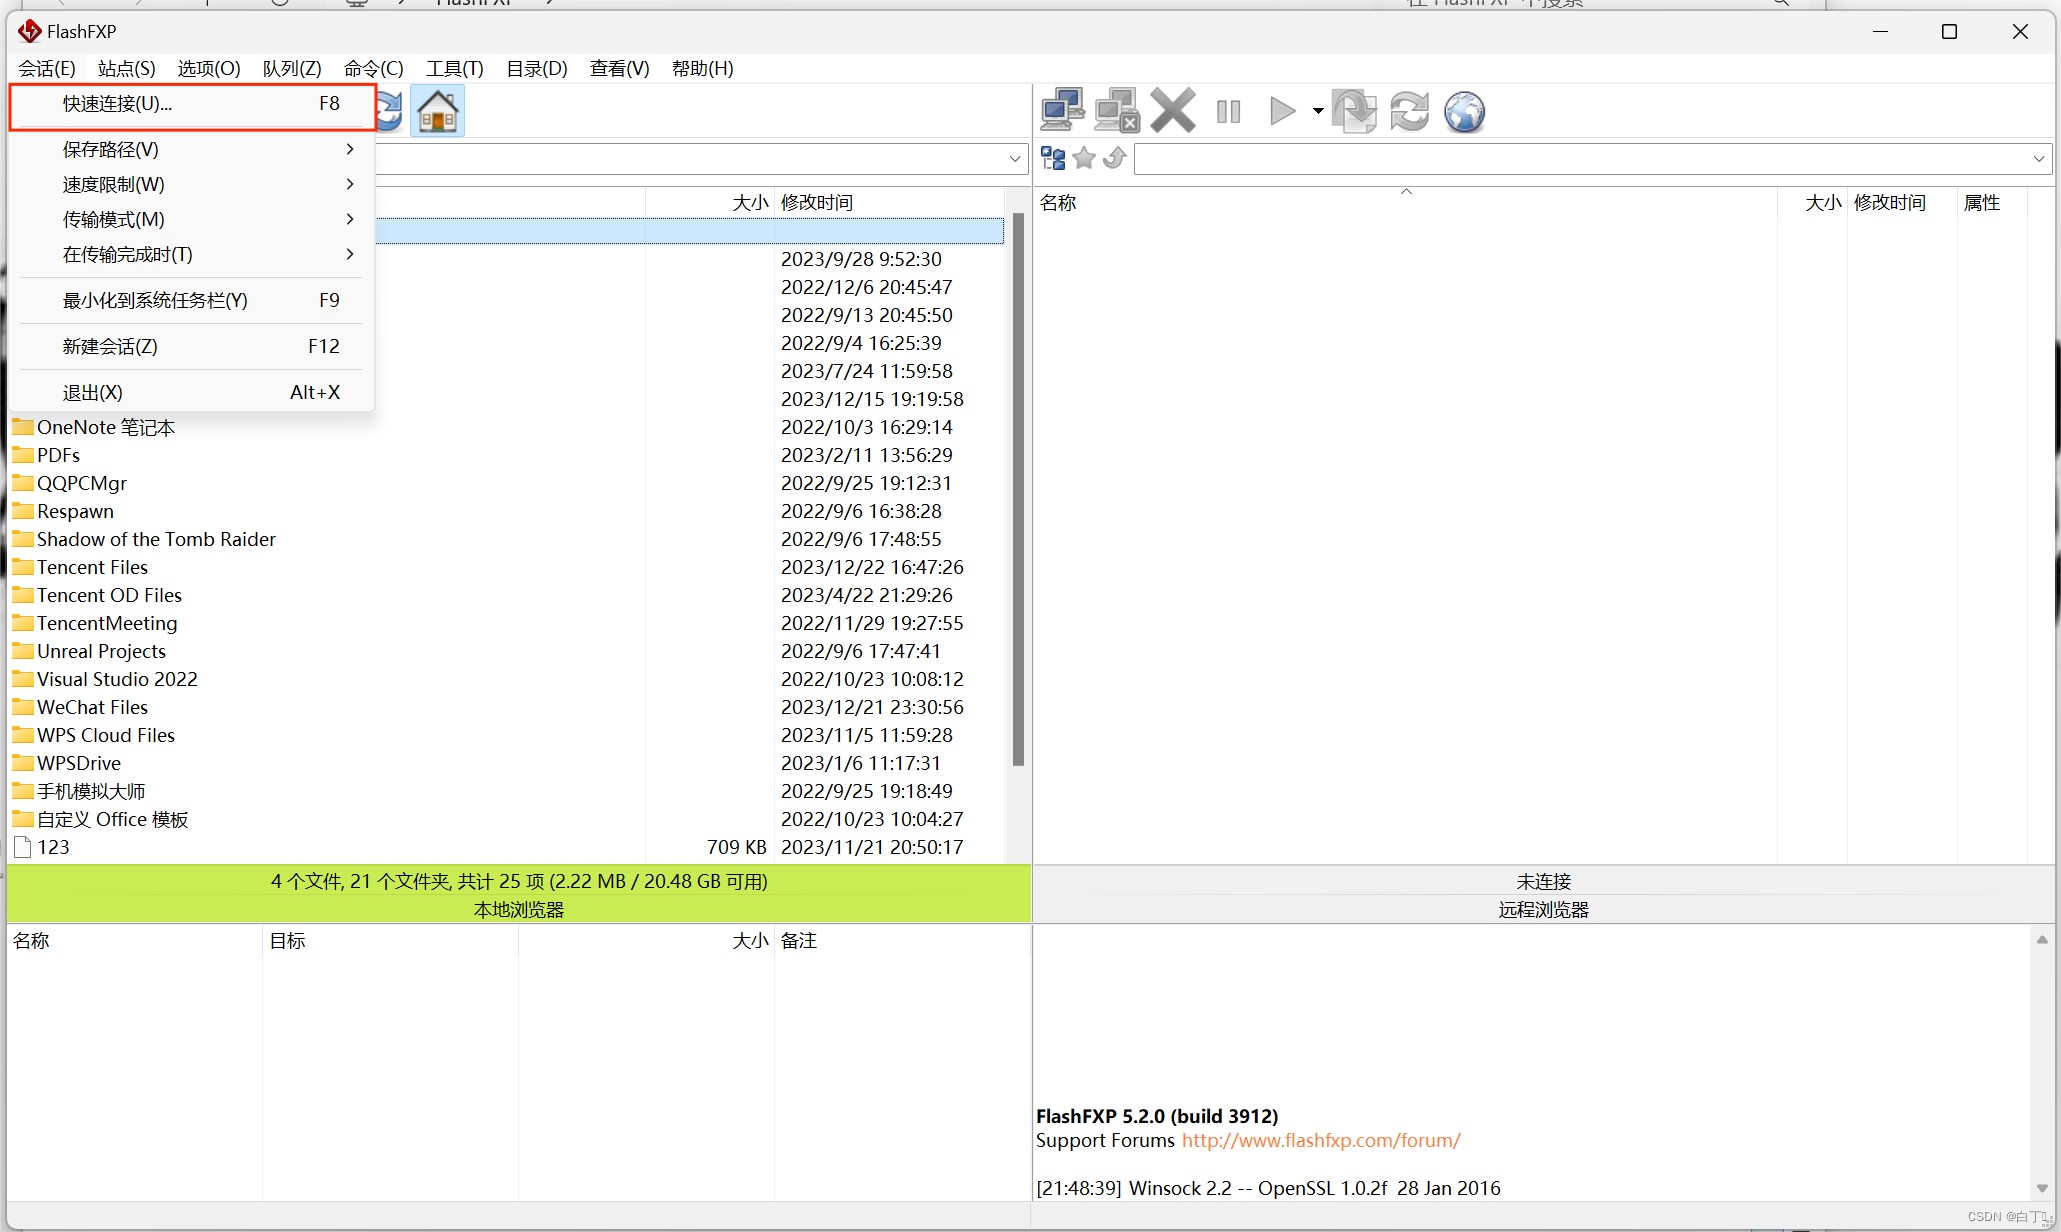Image resolution: width=2061 pixels, height=1232 pixels.
Task: Open the flashfxp.com forum link
Action: click(x=1321, y=1140)
